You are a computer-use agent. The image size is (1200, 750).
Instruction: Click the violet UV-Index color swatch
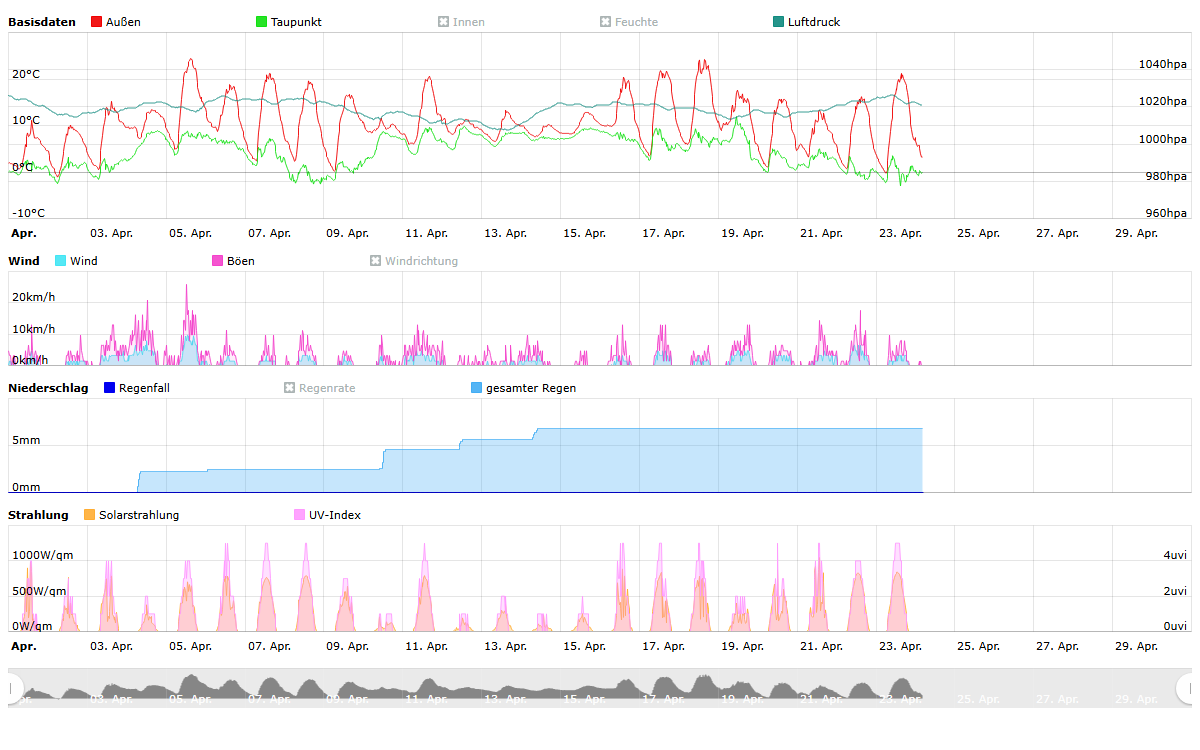click(x=300, y=515)
